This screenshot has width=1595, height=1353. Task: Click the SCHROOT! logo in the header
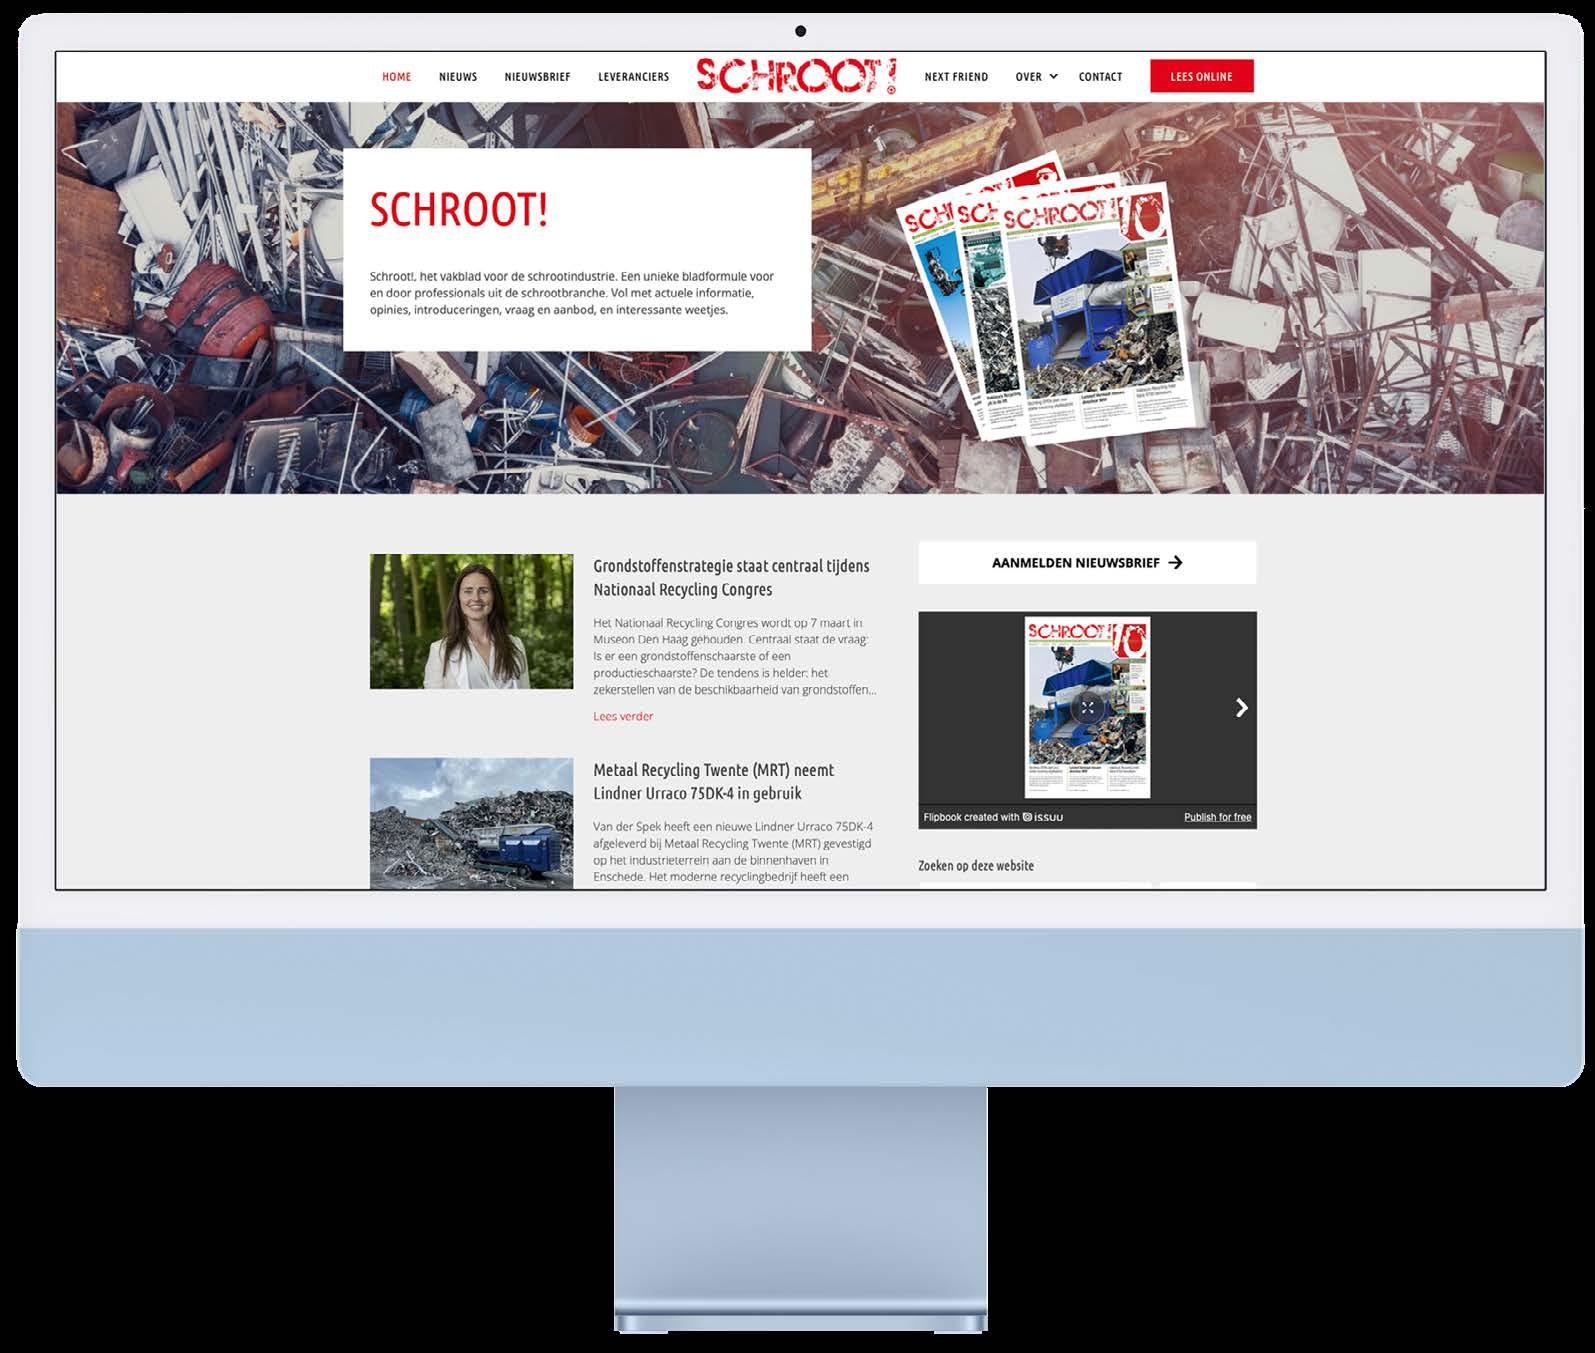click(x=796, y=76)
